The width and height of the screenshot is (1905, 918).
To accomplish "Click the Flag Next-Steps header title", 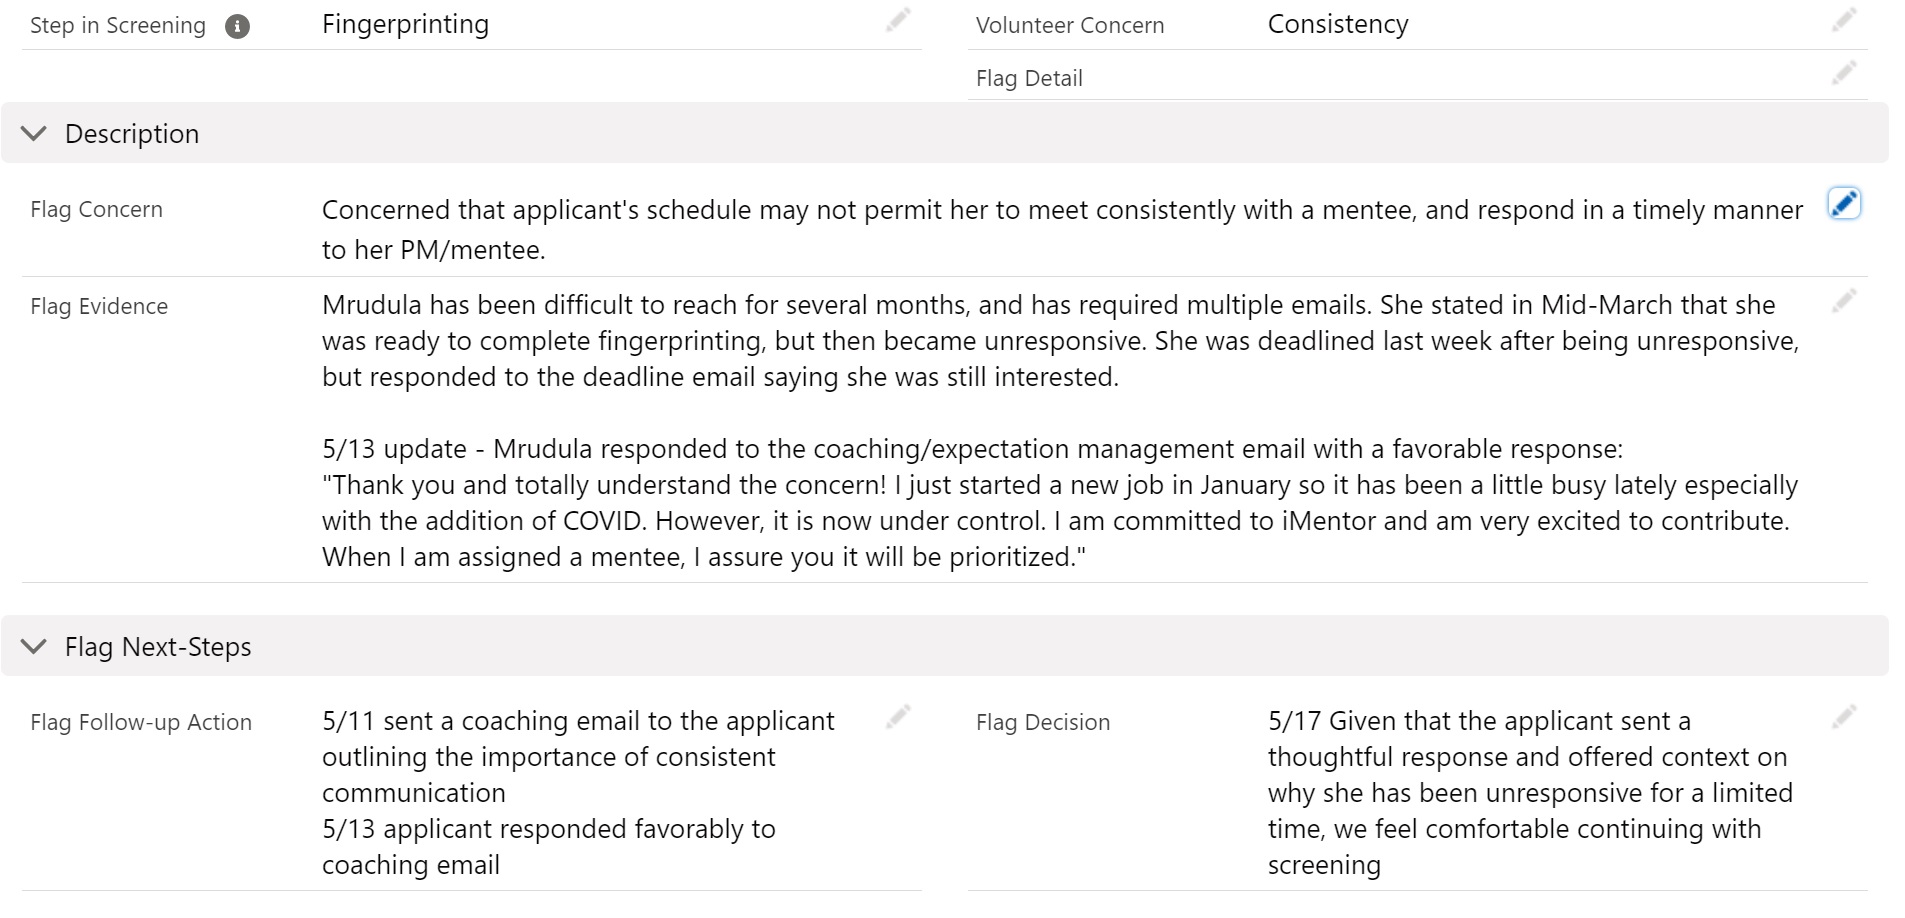I will [x=158, y=647].
